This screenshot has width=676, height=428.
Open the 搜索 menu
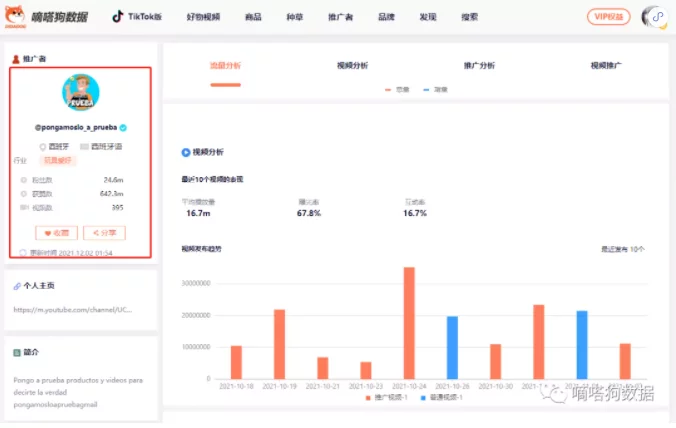pos(469,17)
